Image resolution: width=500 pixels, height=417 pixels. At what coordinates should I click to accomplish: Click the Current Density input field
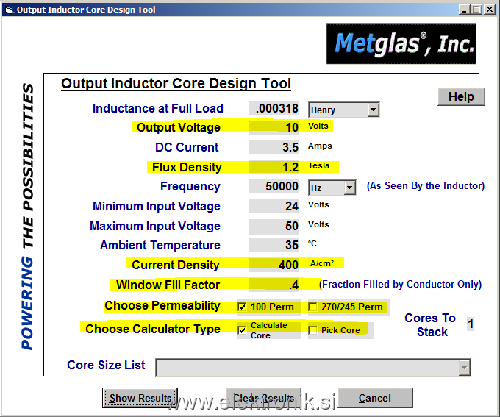coord(274,265)
